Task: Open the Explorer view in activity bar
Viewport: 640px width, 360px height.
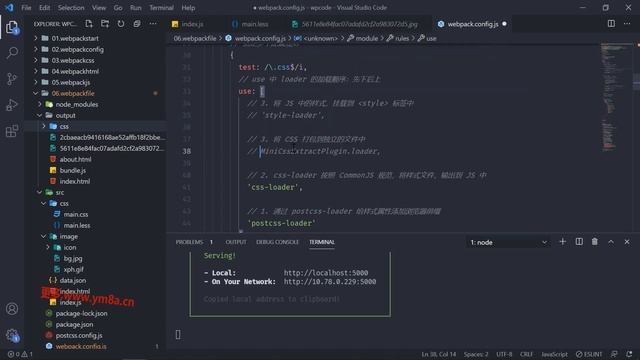Action: click(x=12, y=28)
